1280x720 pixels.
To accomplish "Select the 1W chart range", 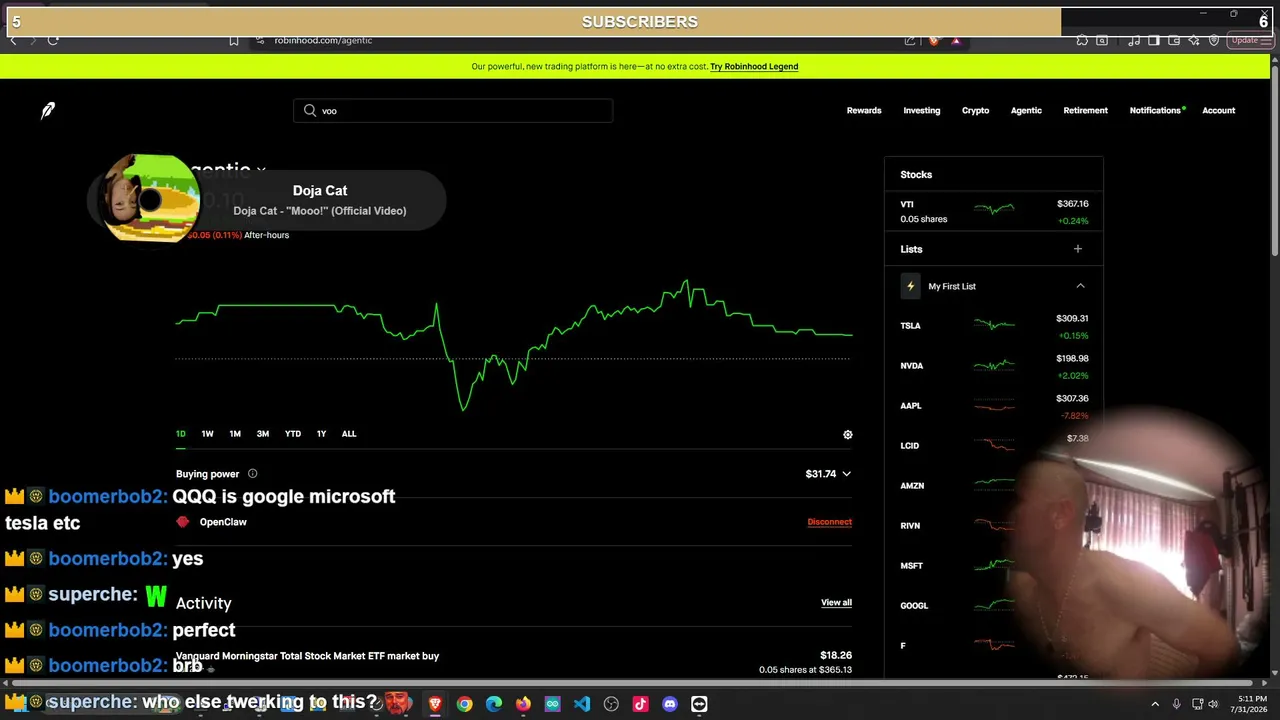I will pyautogui.click(x=207, y=434).
